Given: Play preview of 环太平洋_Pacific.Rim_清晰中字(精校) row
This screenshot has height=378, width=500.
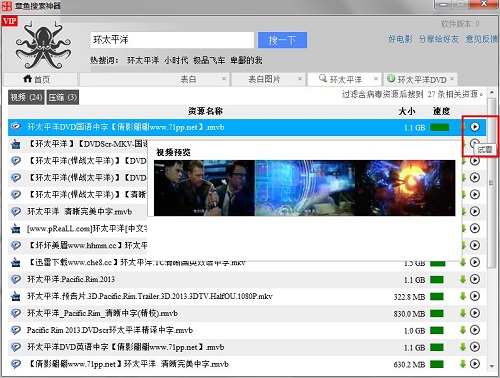Looking at the screenshot, I should click(x=475, y=313).
